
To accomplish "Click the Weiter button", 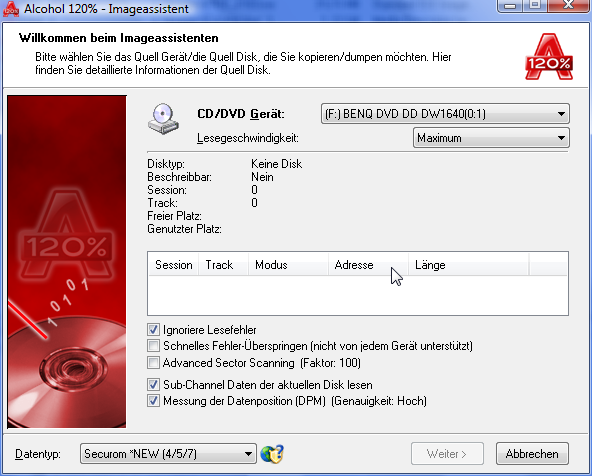I will pos(447,454).
